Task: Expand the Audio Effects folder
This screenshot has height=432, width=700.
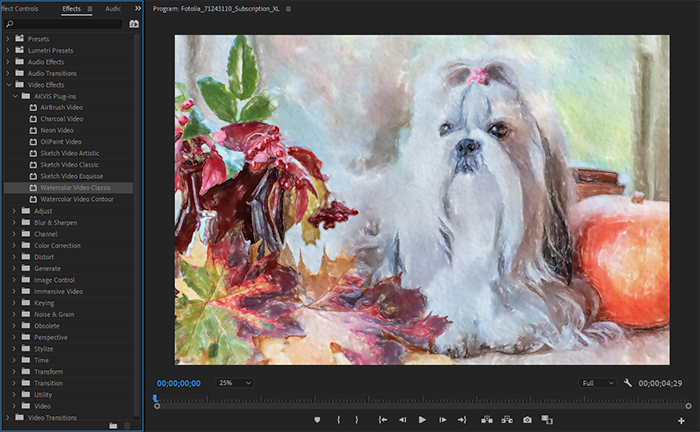Action: [9, 62]
